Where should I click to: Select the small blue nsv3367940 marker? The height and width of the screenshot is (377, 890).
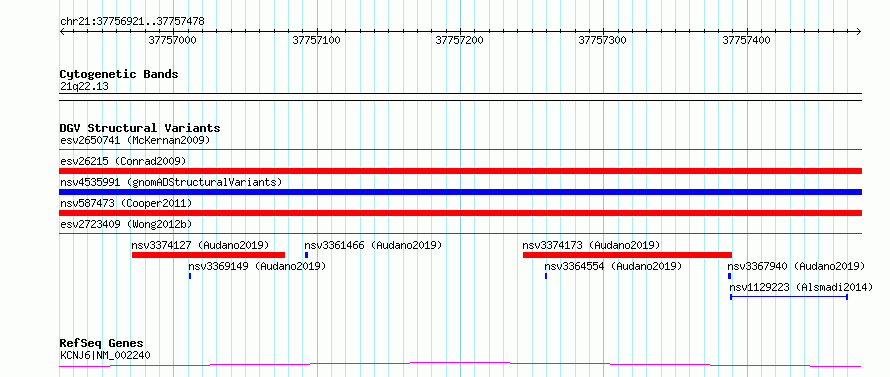[729, 276]
